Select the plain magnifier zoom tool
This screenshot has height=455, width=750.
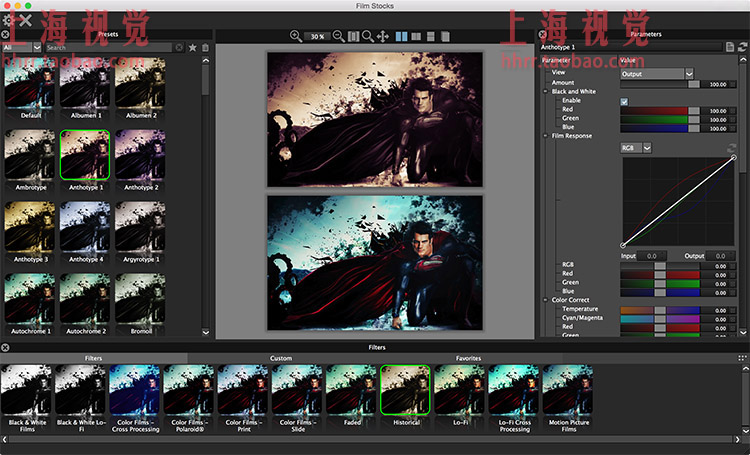[368, 36]
